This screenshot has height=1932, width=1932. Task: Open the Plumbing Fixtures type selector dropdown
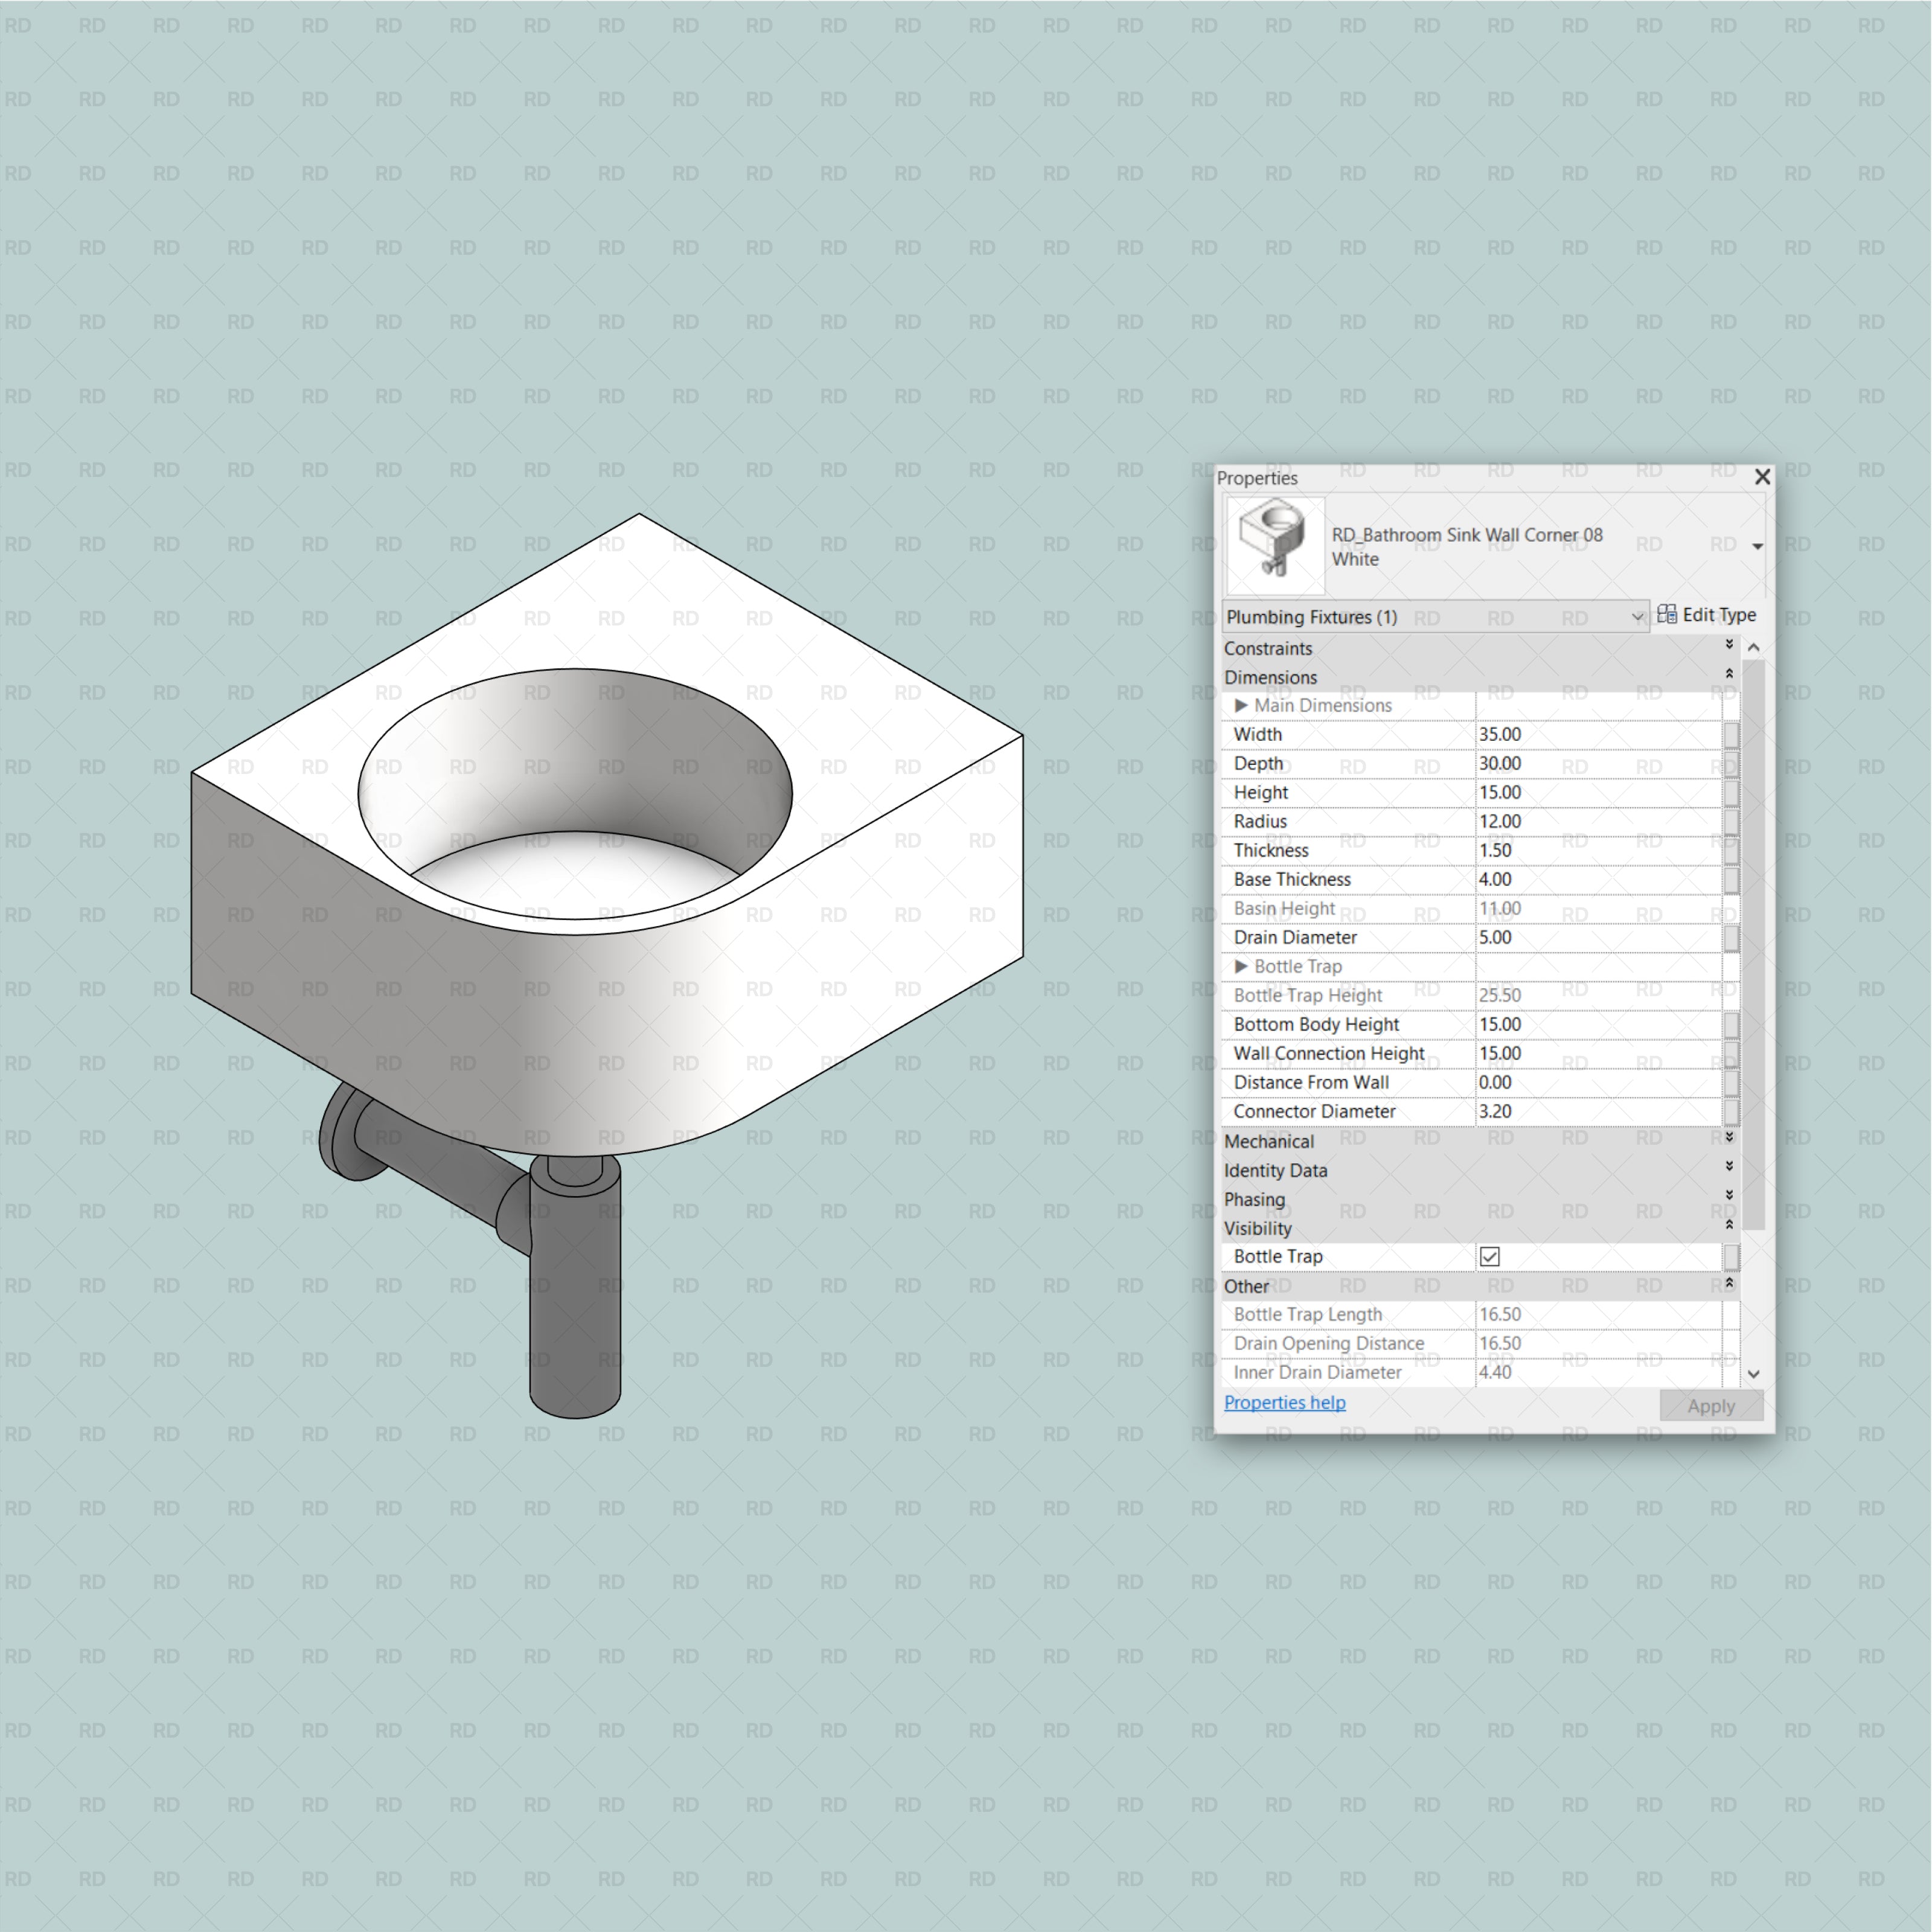(x=1637, y=616)
